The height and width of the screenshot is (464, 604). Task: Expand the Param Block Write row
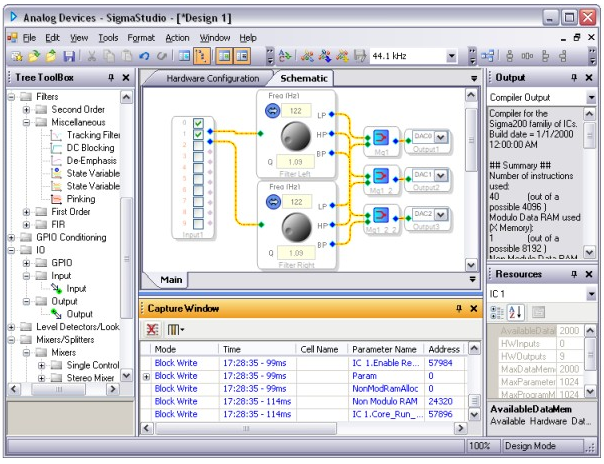146,377
